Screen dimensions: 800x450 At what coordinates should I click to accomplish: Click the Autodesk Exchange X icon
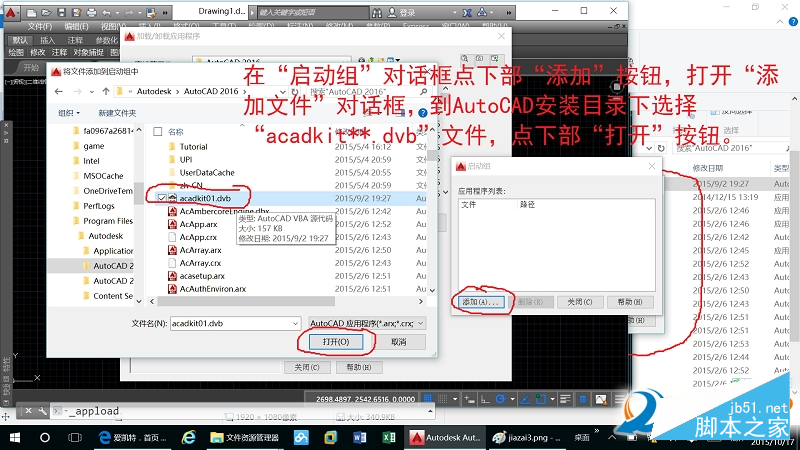click(467, 12)
